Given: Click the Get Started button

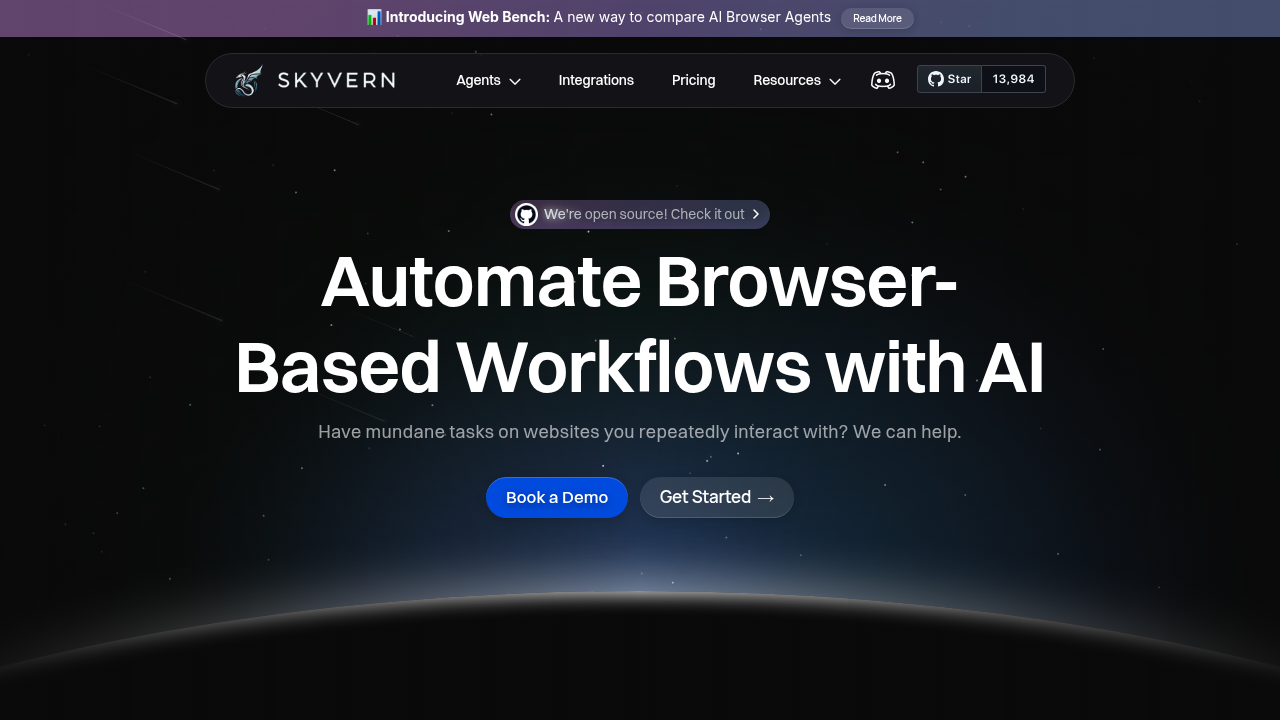Looking at the screenshot, I should tap(716, 497).
